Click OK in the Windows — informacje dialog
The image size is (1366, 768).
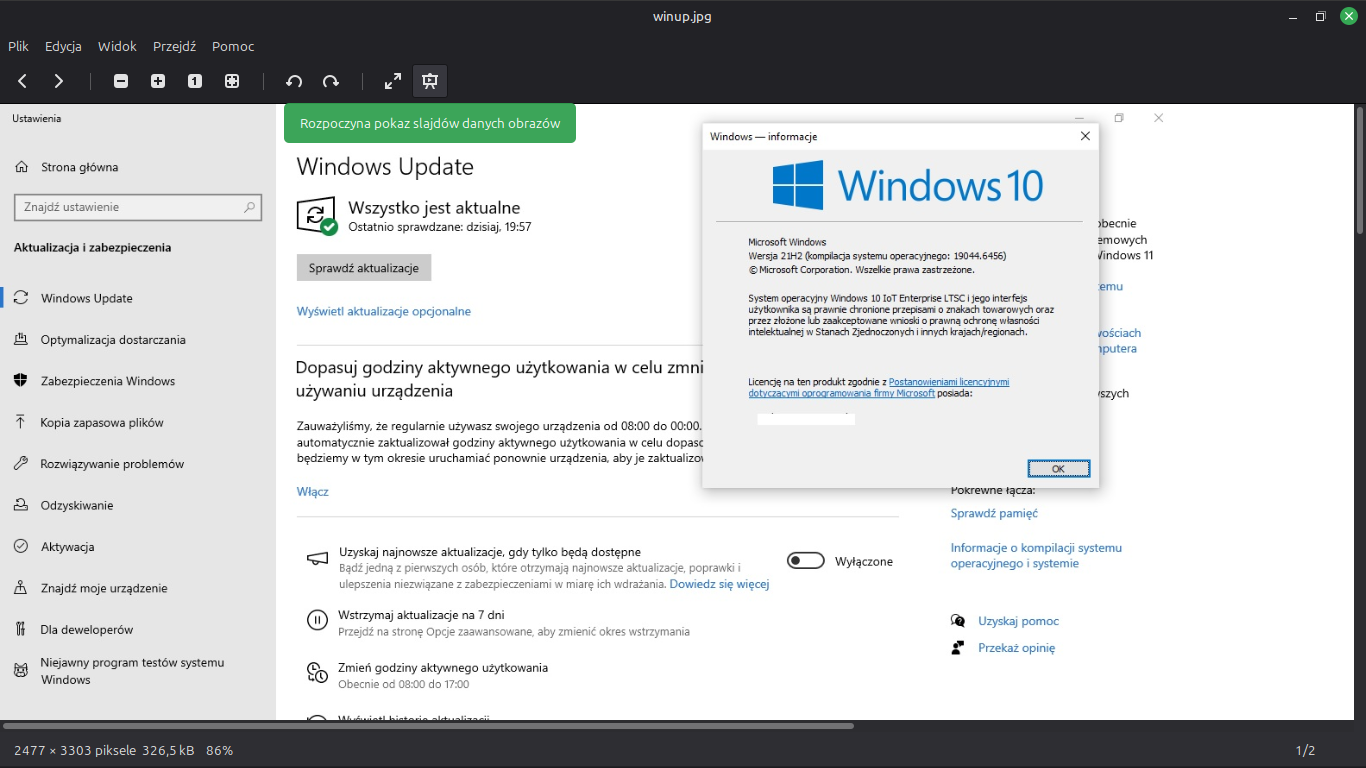(x=1058, y=468)
